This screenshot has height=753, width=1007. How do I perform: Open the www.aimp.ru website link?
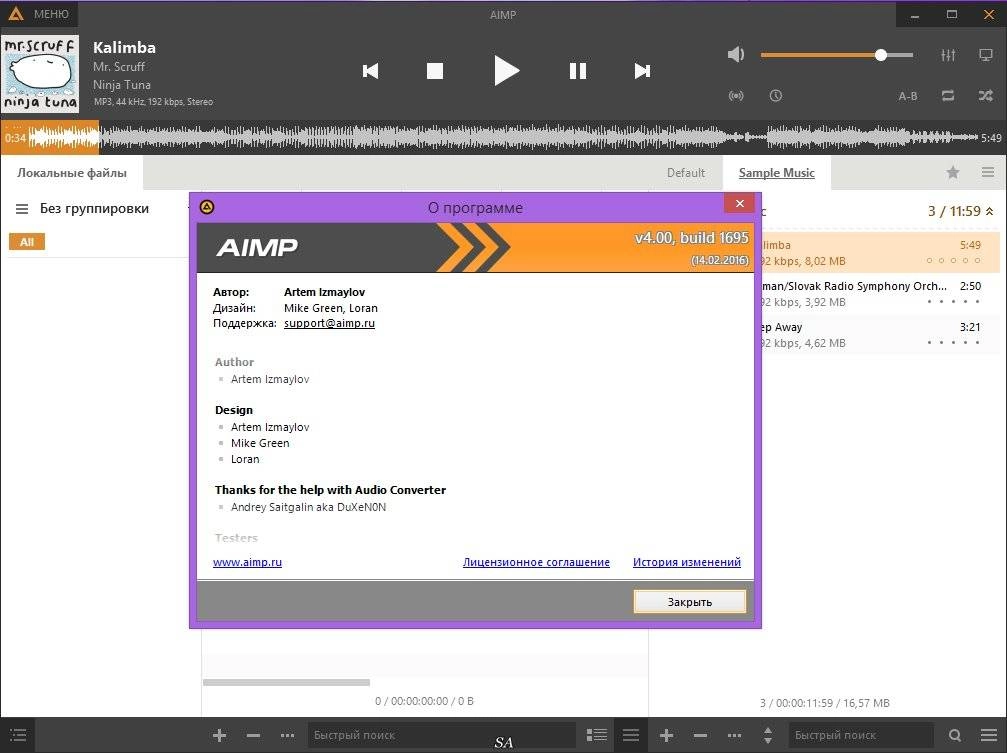tap(247, 562)
